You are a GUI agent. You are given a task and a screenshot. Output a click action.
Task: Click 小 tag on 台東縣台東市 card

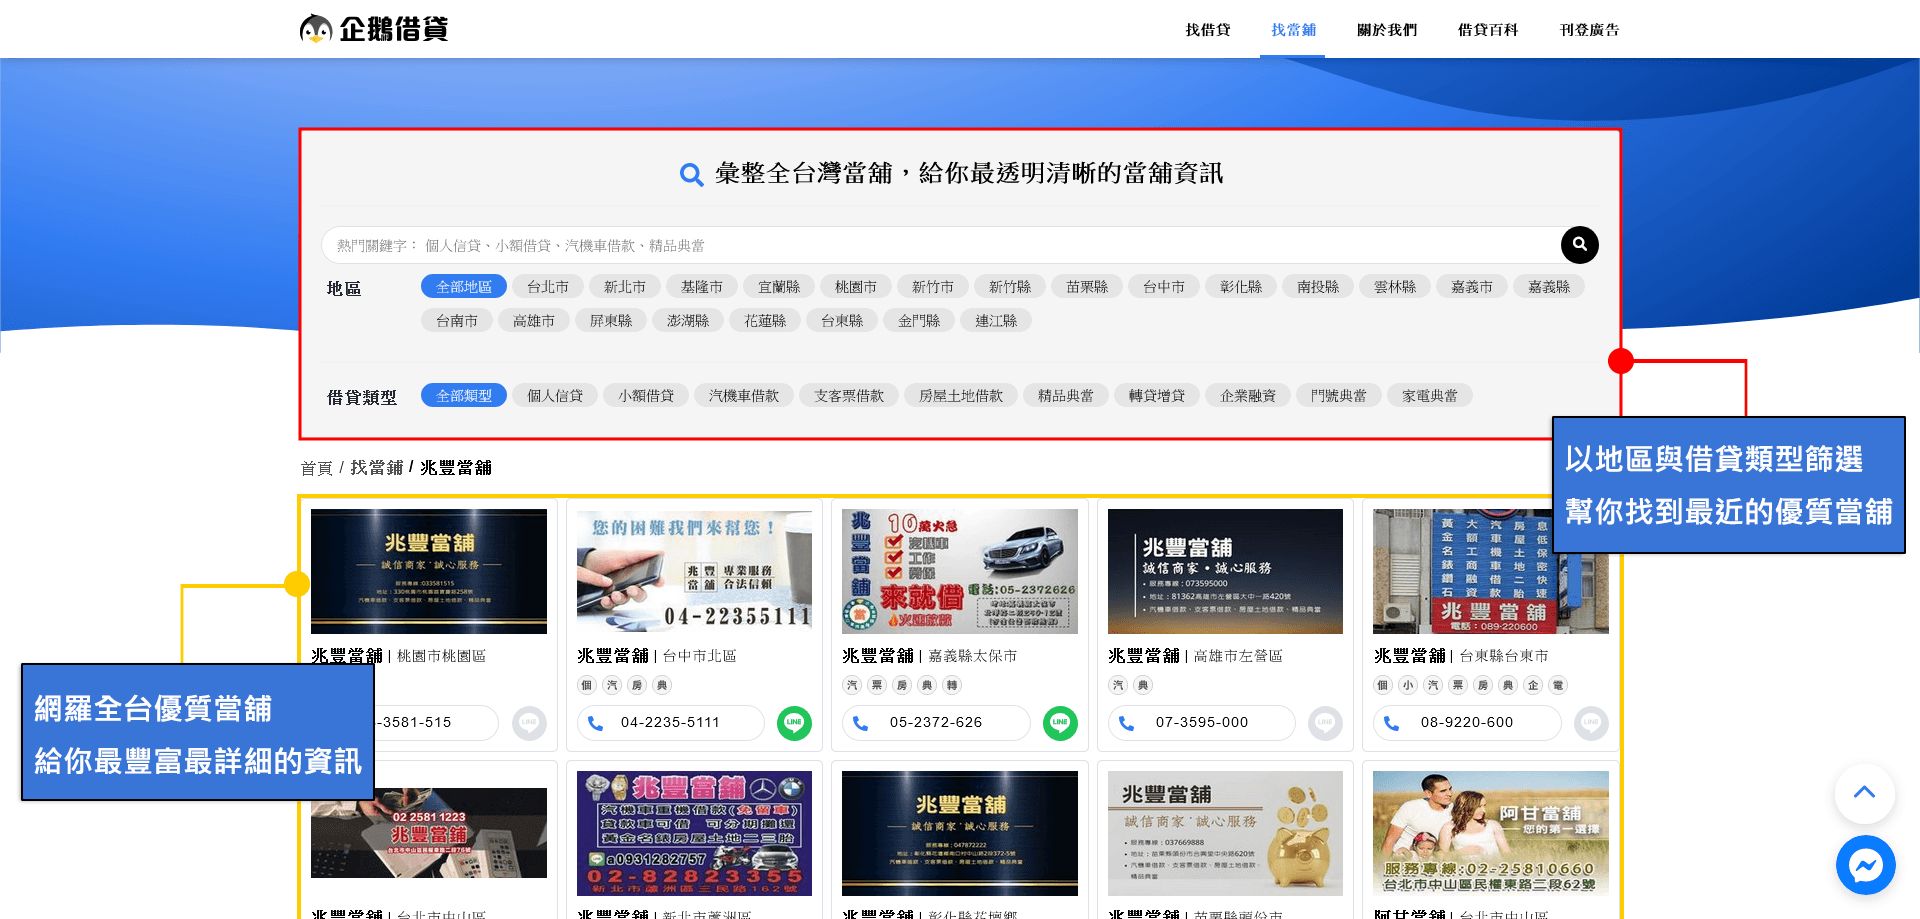point(1408,685)
